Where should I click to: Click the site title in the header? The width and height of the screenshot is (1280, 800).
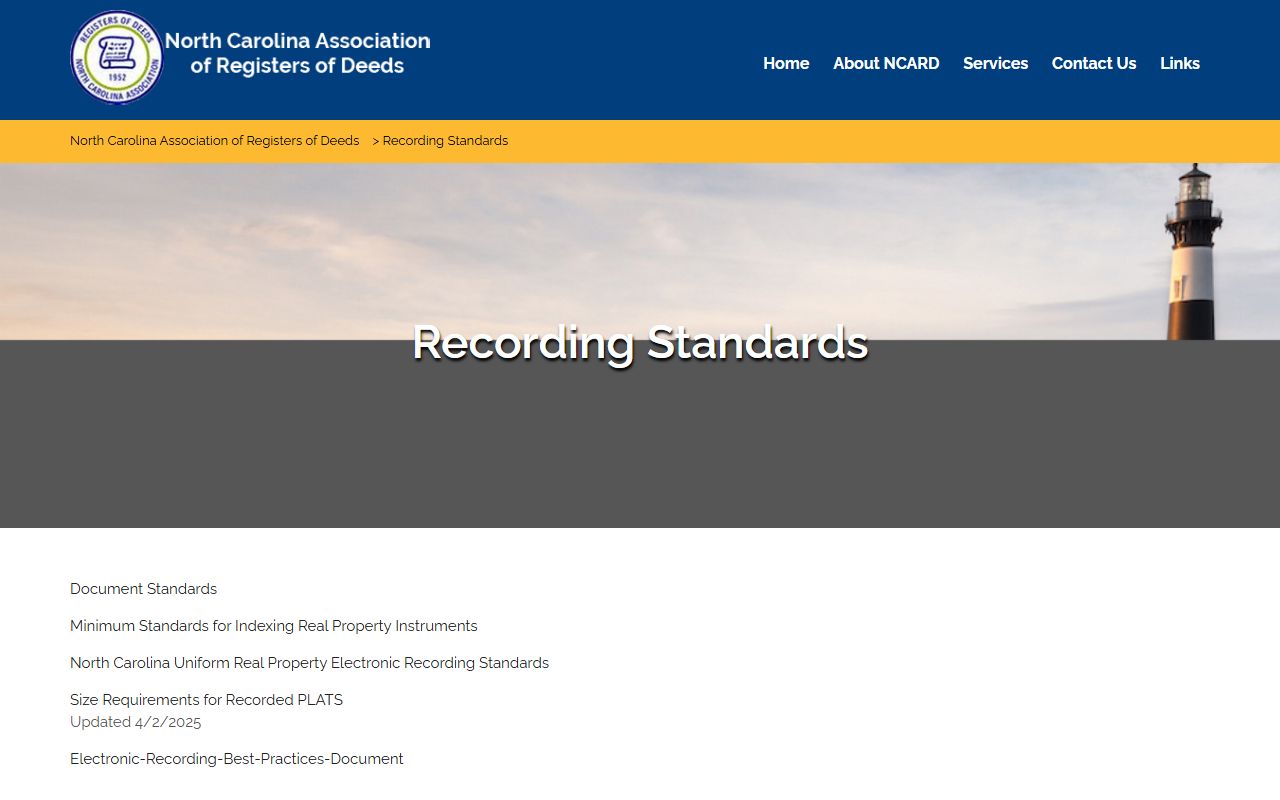tap(298, 53)
